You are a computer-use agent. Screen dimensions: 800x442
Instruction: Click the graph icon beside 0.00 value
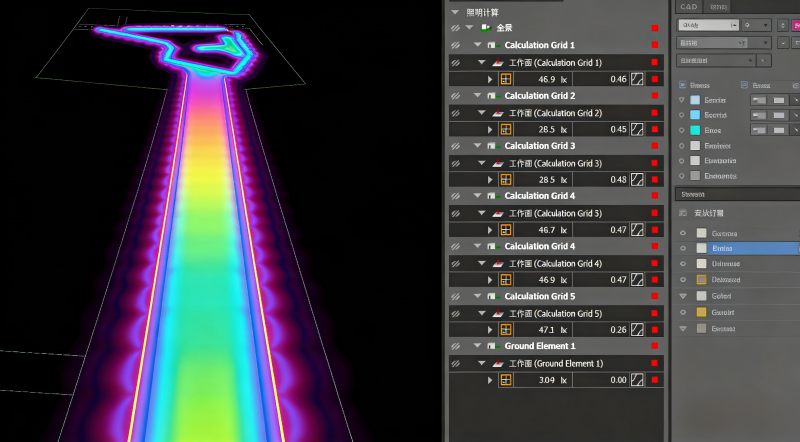click(x=636, y=380)
